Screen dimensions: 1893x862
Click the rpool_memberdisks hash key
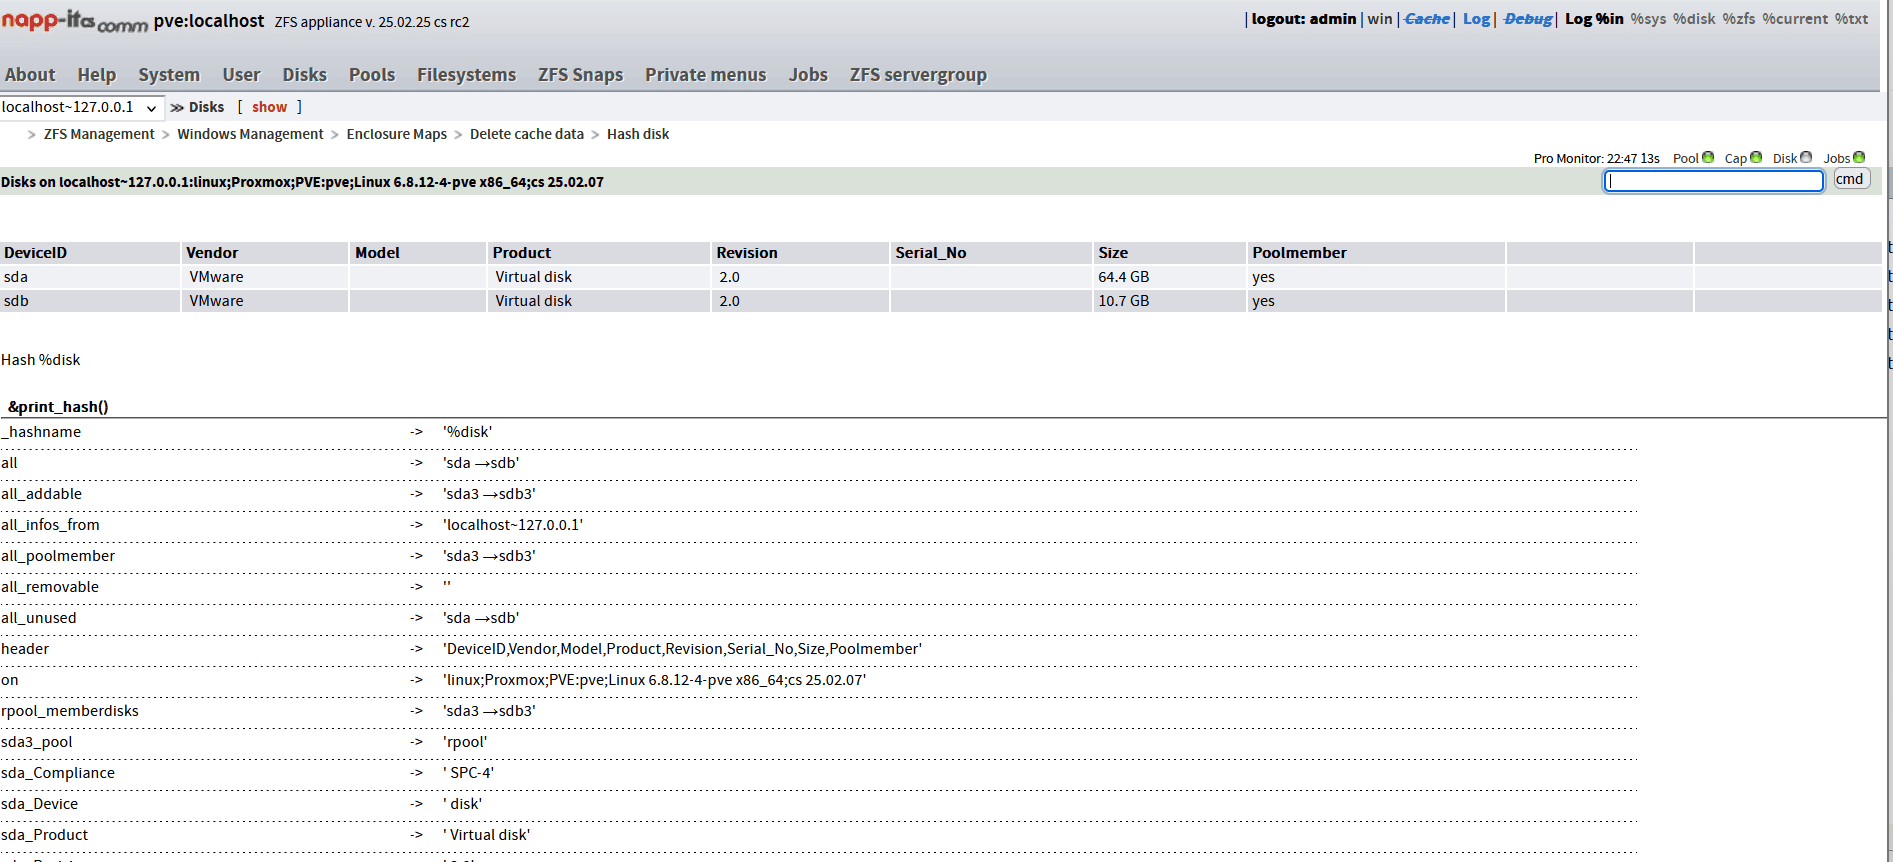(x=70, y=711)
